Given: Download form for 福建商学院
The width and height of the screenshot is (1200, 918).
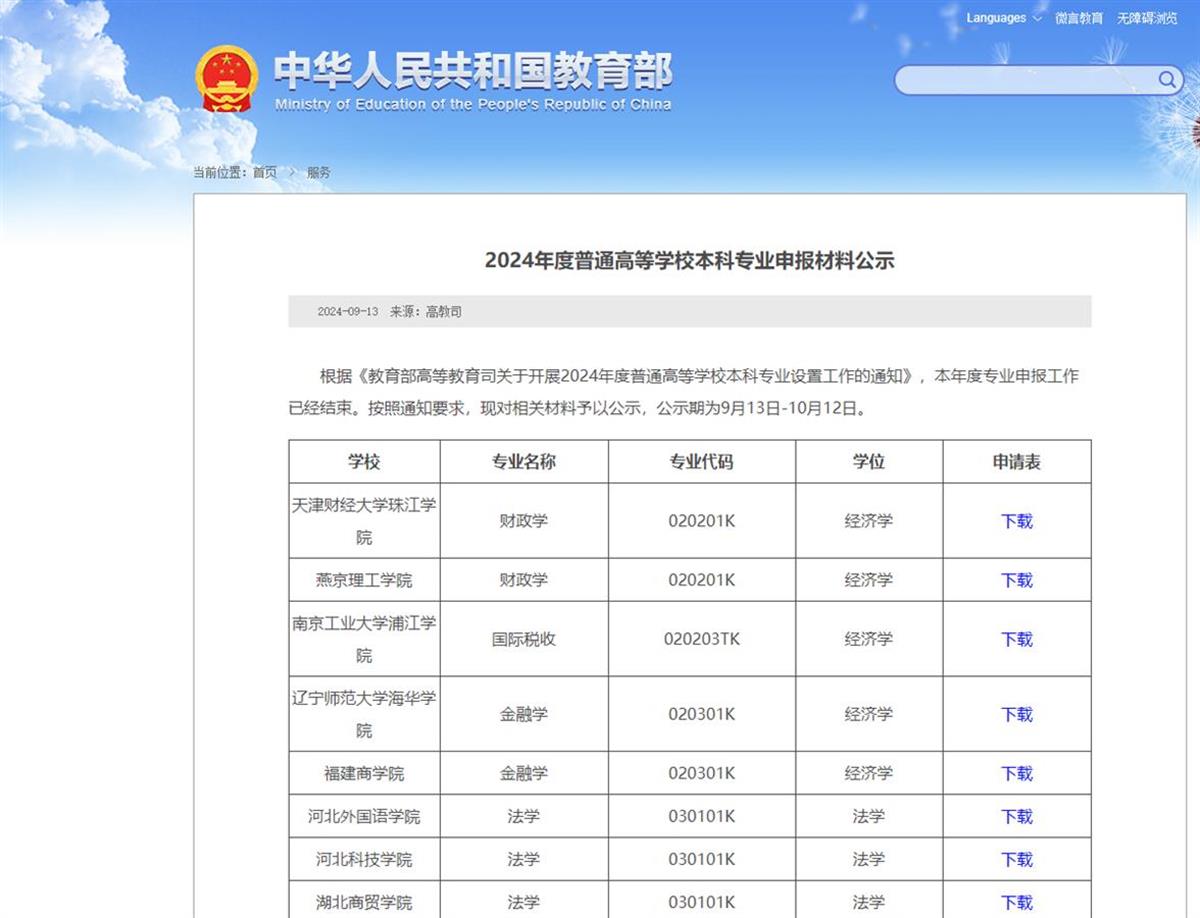Looking at the screenshot, I should (x=1017, y=773).
